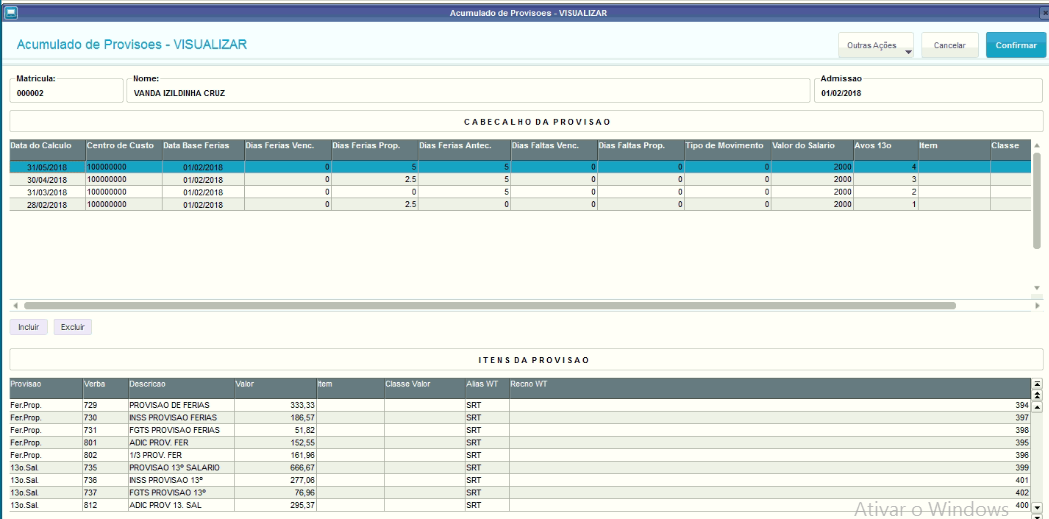Click the header grid horizontal scrollbar thumb
Viewport: 1049px width, 519px height.
pyautogui.click(x=490, y=306)
